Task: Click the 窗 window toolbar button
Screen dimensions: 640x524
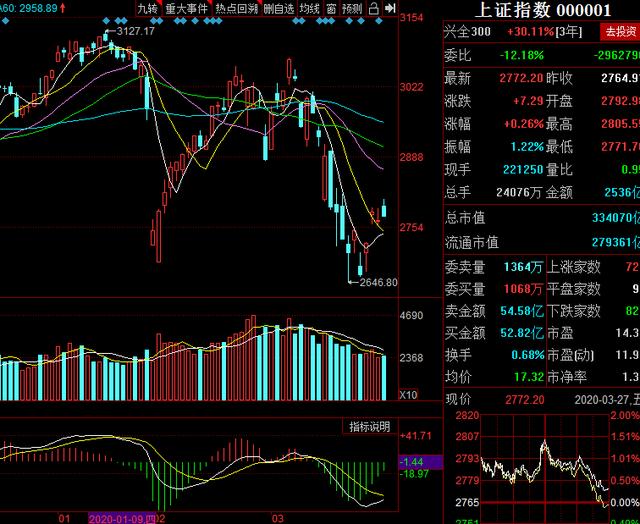Action: [331, 8]
